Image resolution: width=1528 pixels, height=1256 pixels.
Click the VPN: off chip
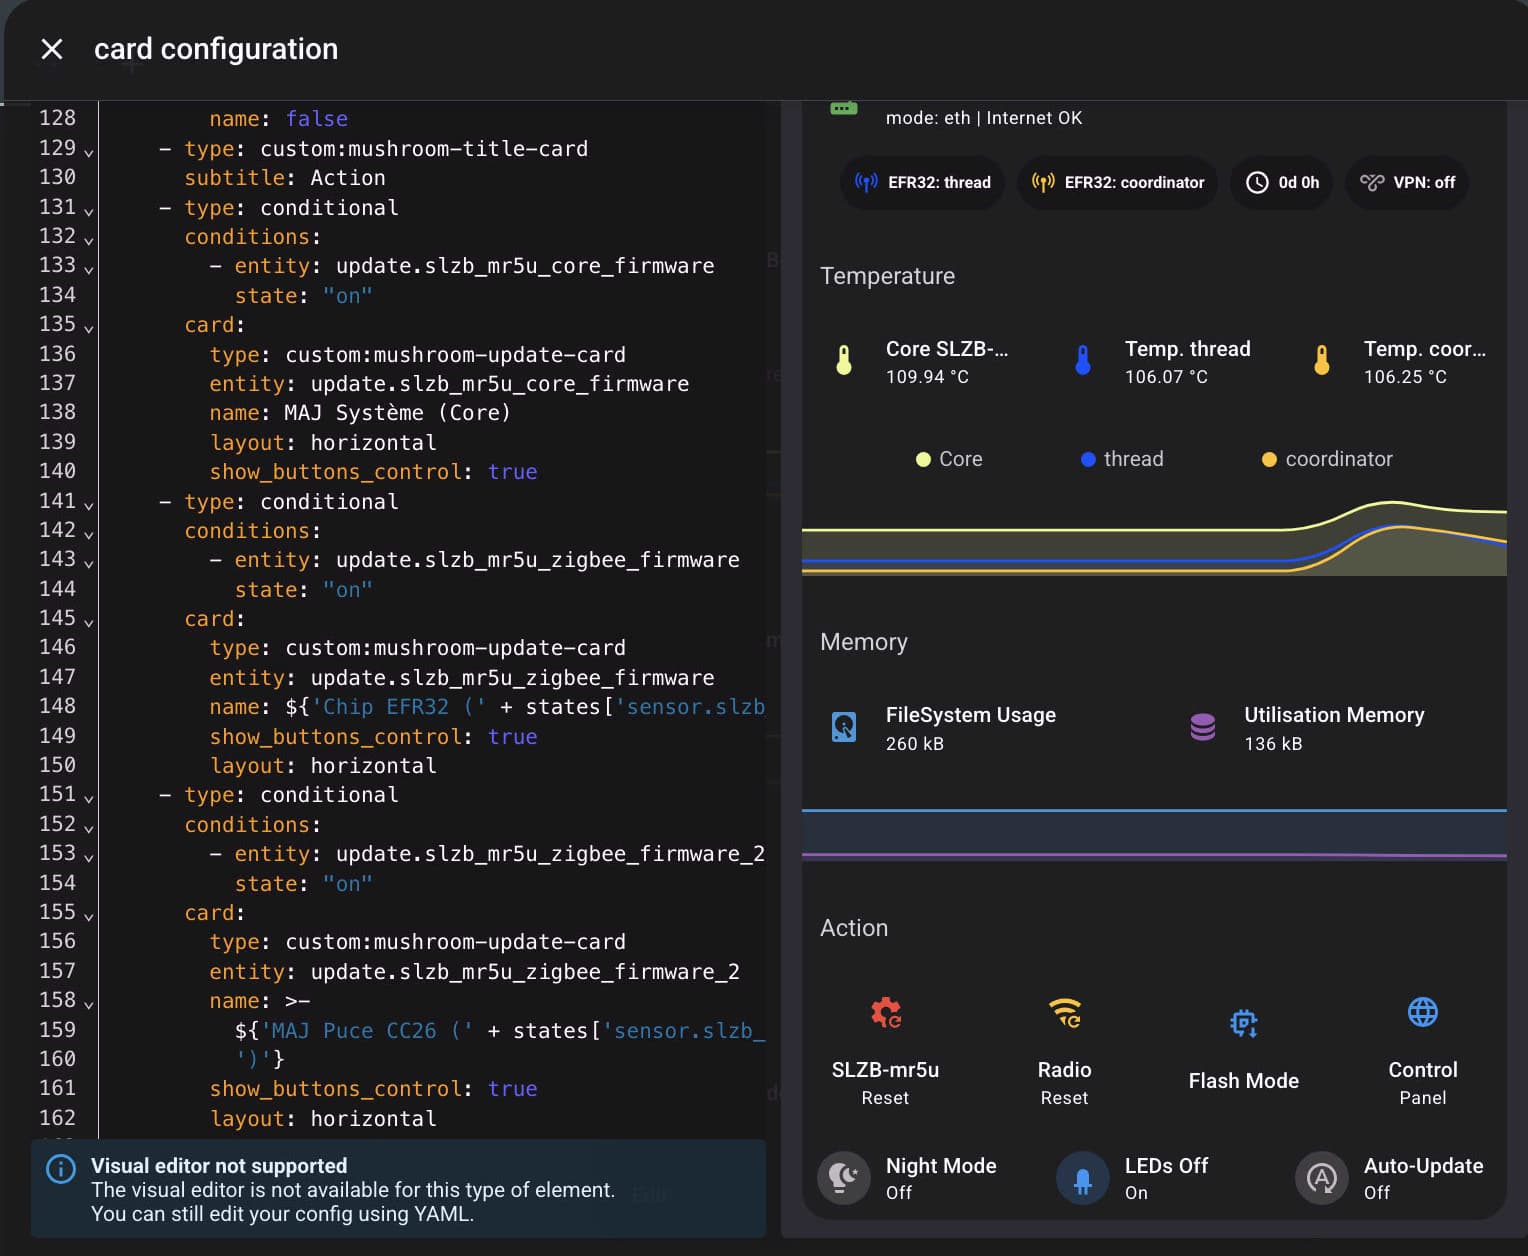click(1407, 182)
